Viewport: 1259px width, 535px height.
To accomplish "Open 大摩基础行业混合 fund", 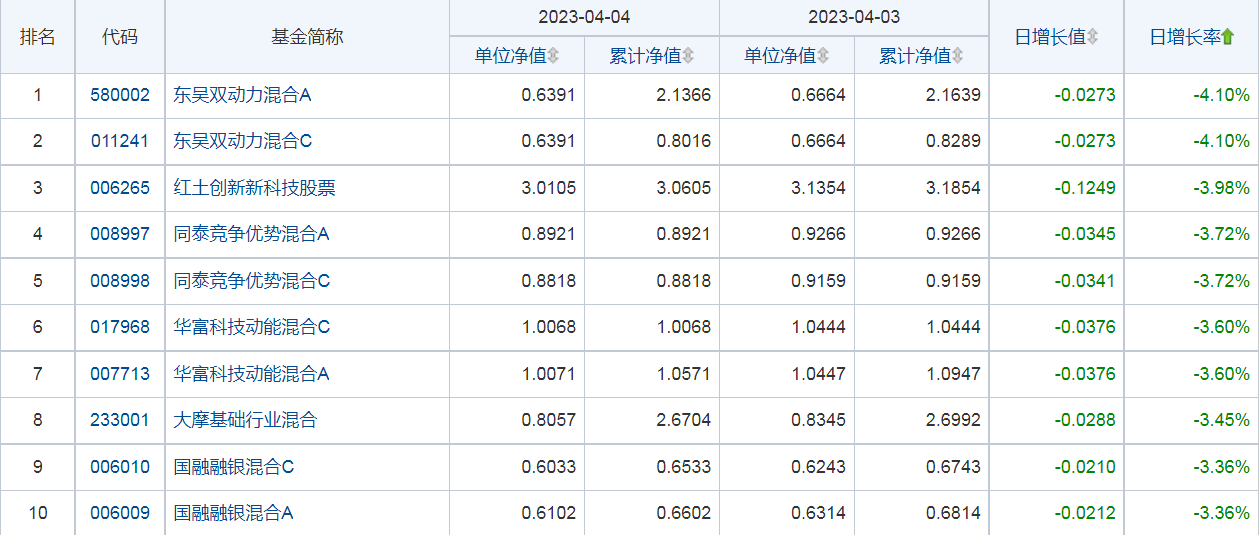I will point(245,420).
